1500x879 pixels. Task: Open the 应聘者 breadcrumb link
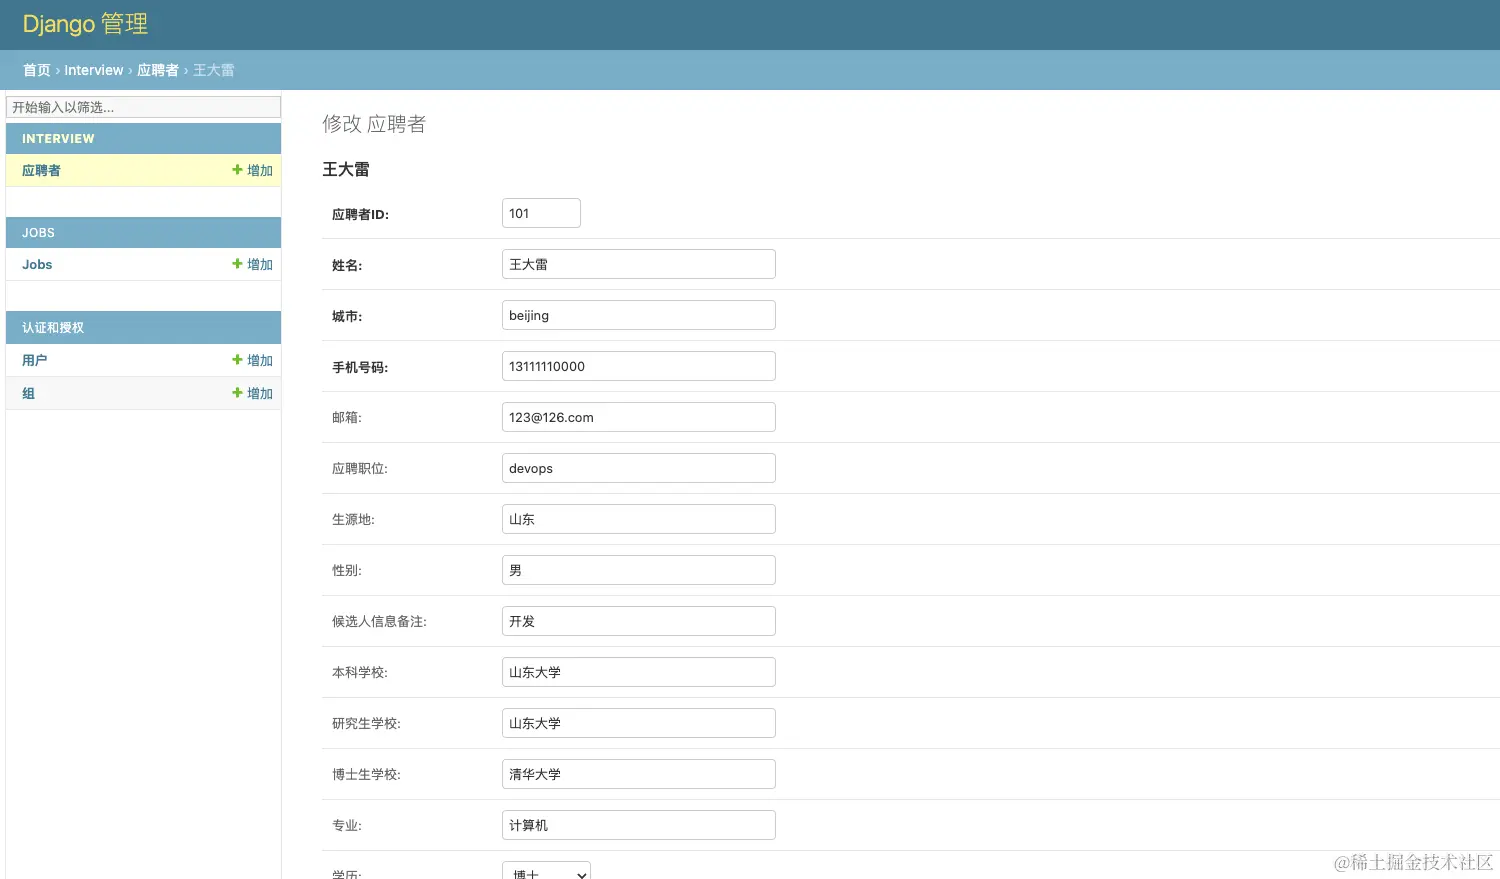(x=158, y=70)
